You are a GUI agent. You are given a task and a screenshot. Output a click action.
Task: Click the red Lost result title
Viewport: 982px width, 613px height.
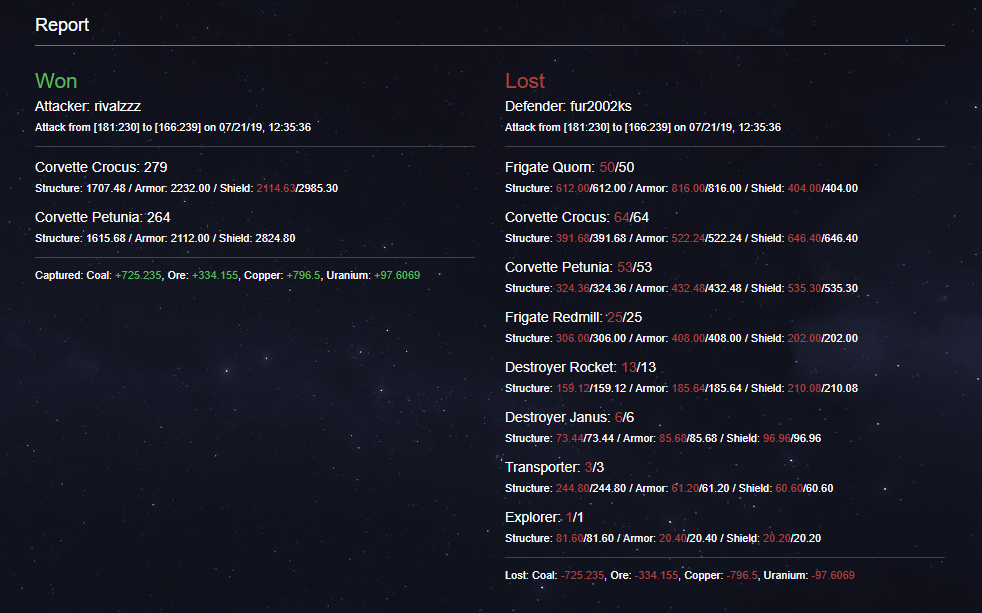click(x=525, y=81)
